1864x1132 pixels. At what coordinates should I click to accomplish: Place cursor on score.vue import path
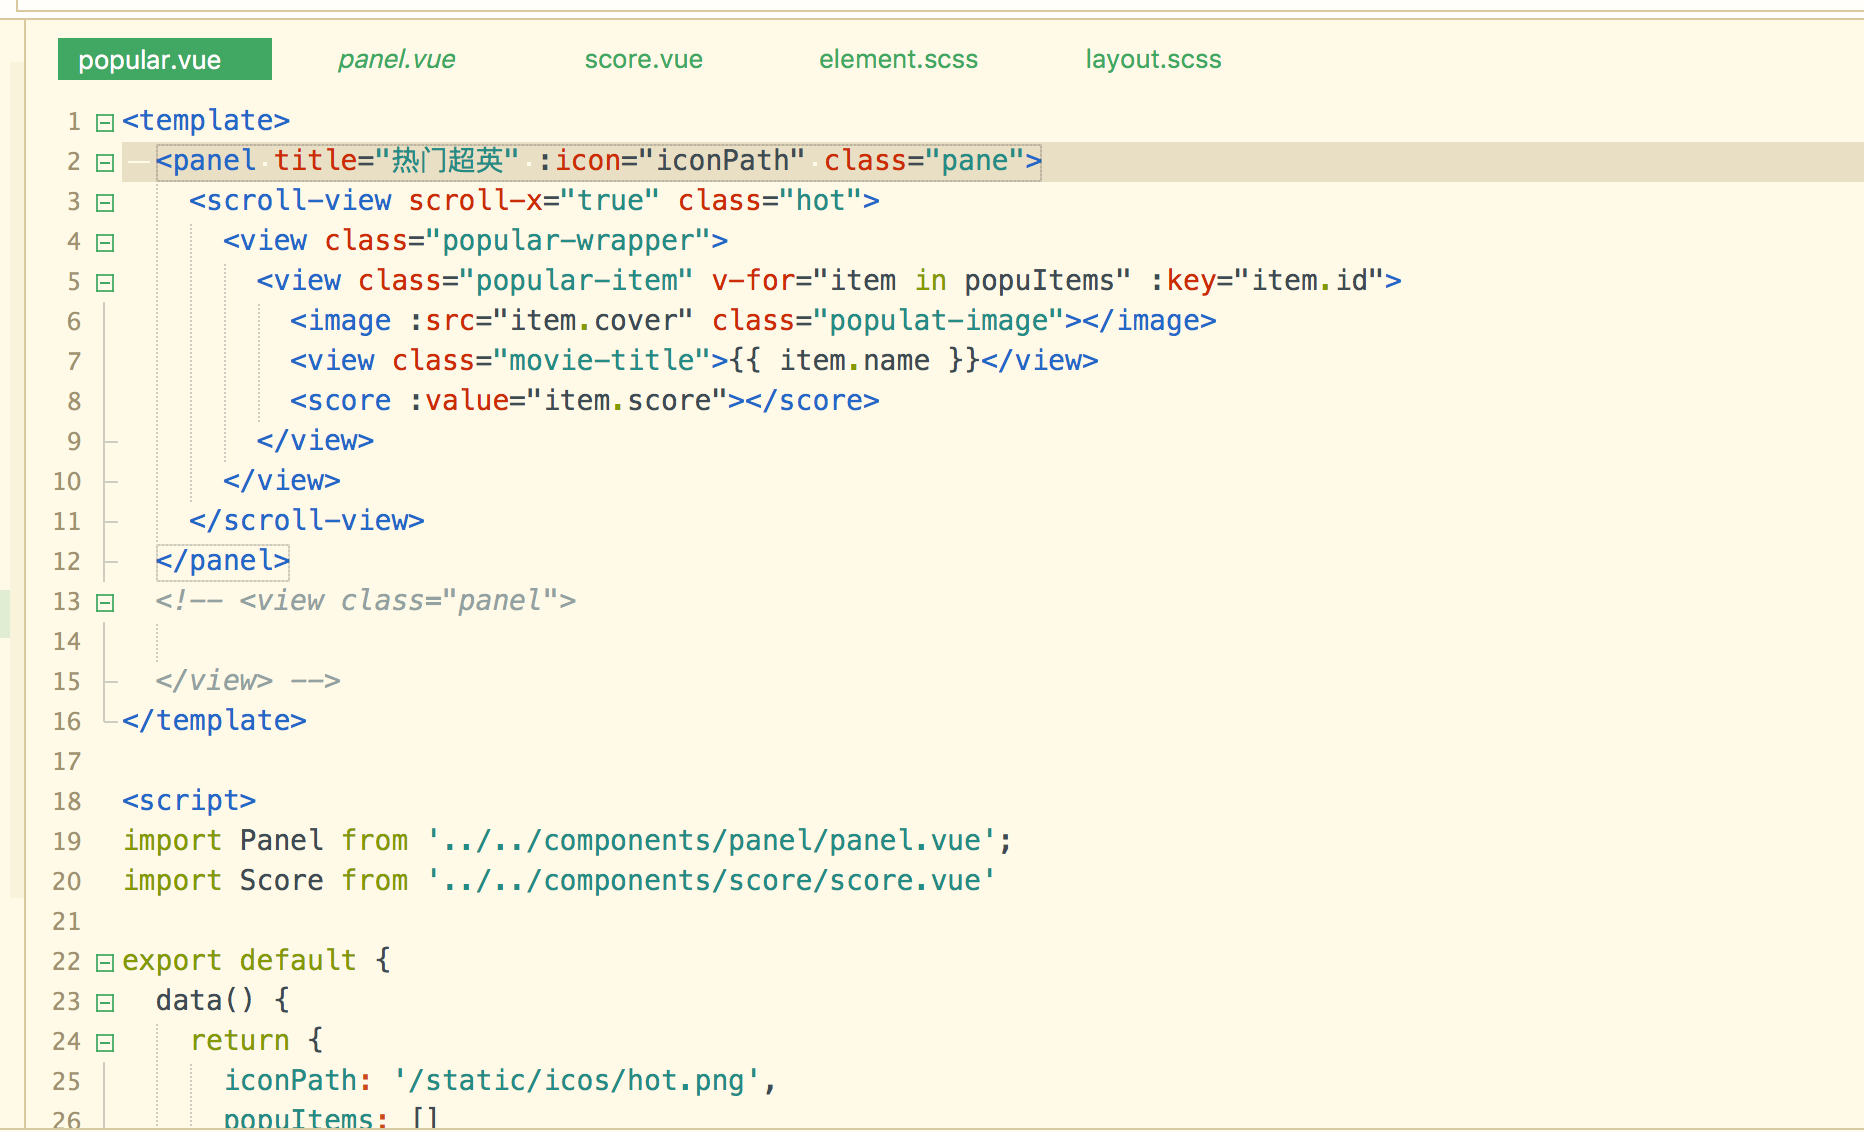coord(711,880)
